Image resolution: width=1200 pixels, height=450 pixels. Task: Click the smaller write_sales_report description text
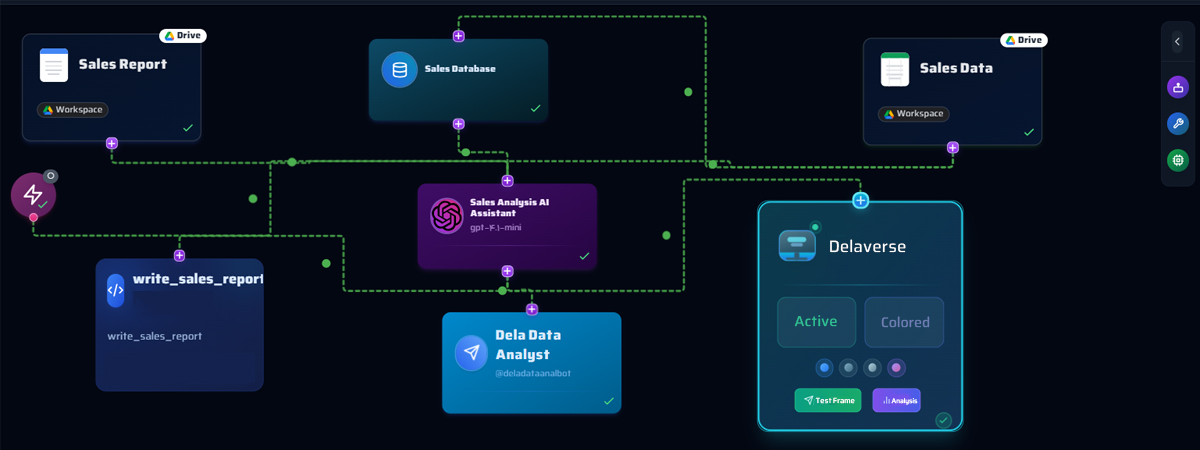coord(155,336)
